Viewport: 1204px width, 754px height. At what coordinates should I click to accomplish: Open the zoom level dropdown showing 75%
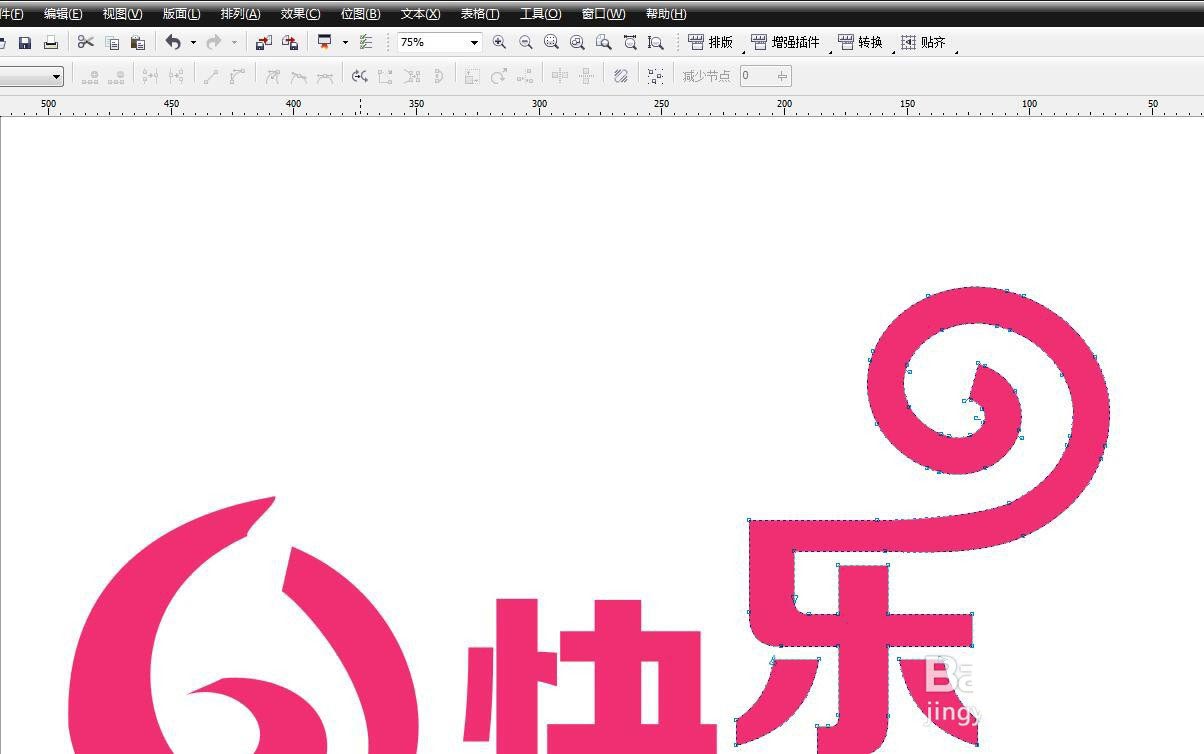(x=474, y=42)
